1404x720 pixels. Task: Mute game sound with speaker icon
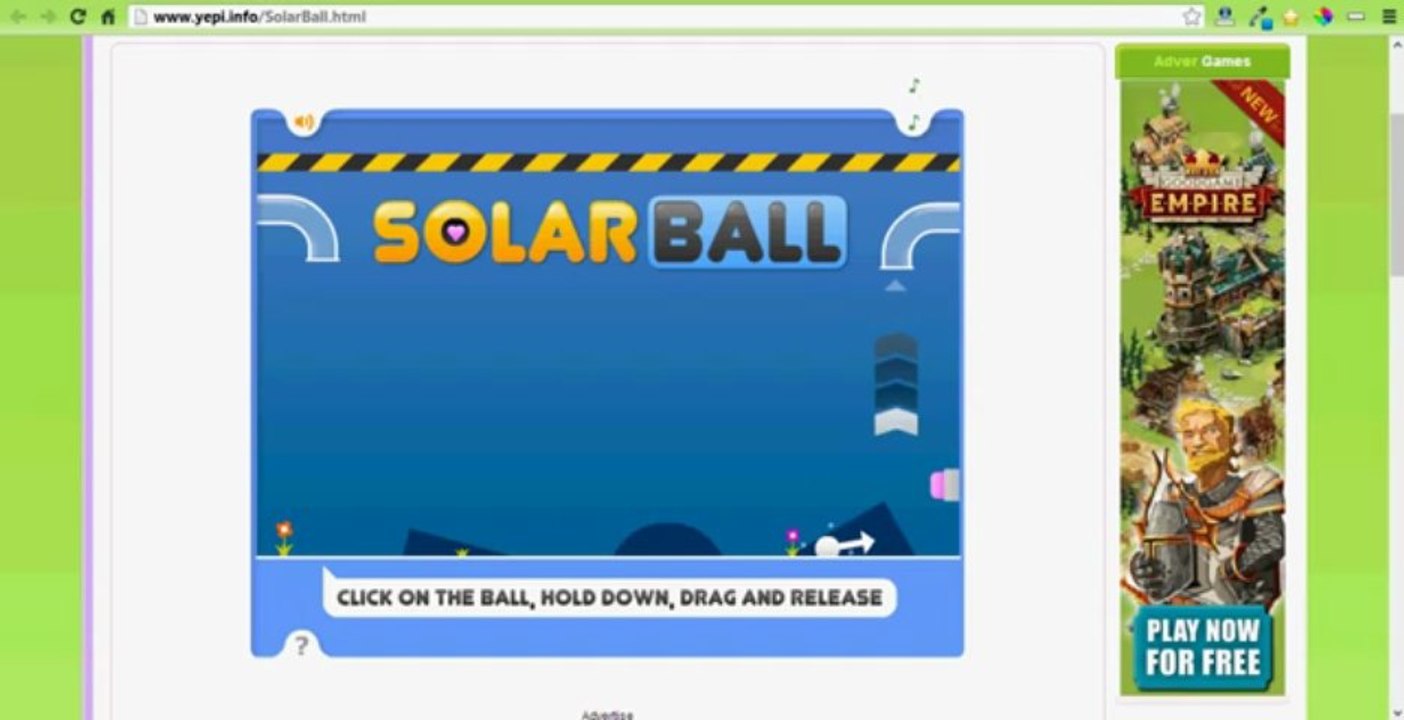click(x=303, y=123)
